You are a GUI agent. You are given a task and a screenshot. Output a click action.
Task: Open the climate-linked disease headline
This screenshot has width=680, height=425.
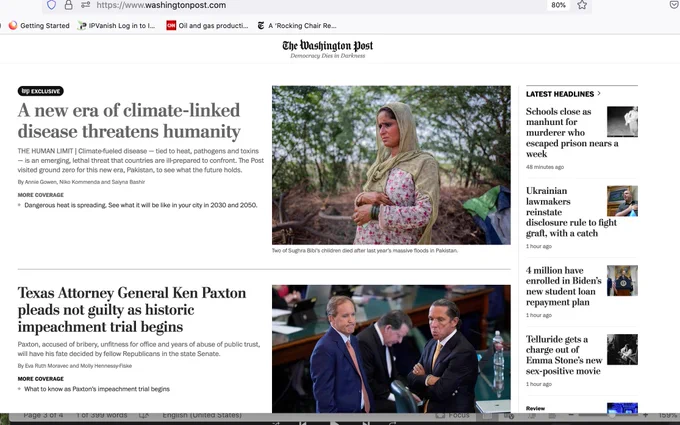pos(129,121)
